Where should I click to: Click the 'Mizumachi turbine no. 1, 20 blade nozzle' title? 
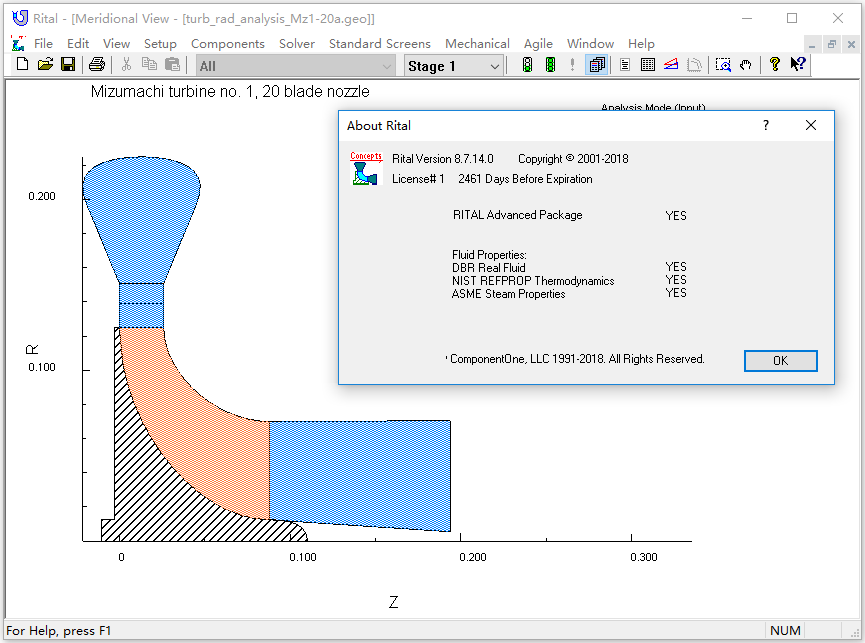point(229,92)
